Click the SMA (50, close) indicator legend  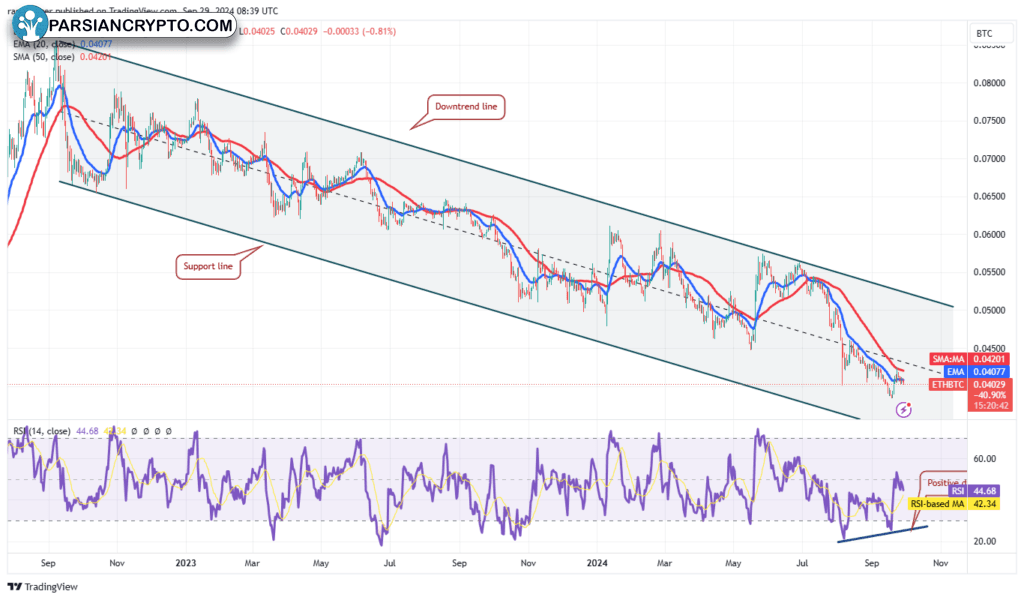tap(58, 57)
